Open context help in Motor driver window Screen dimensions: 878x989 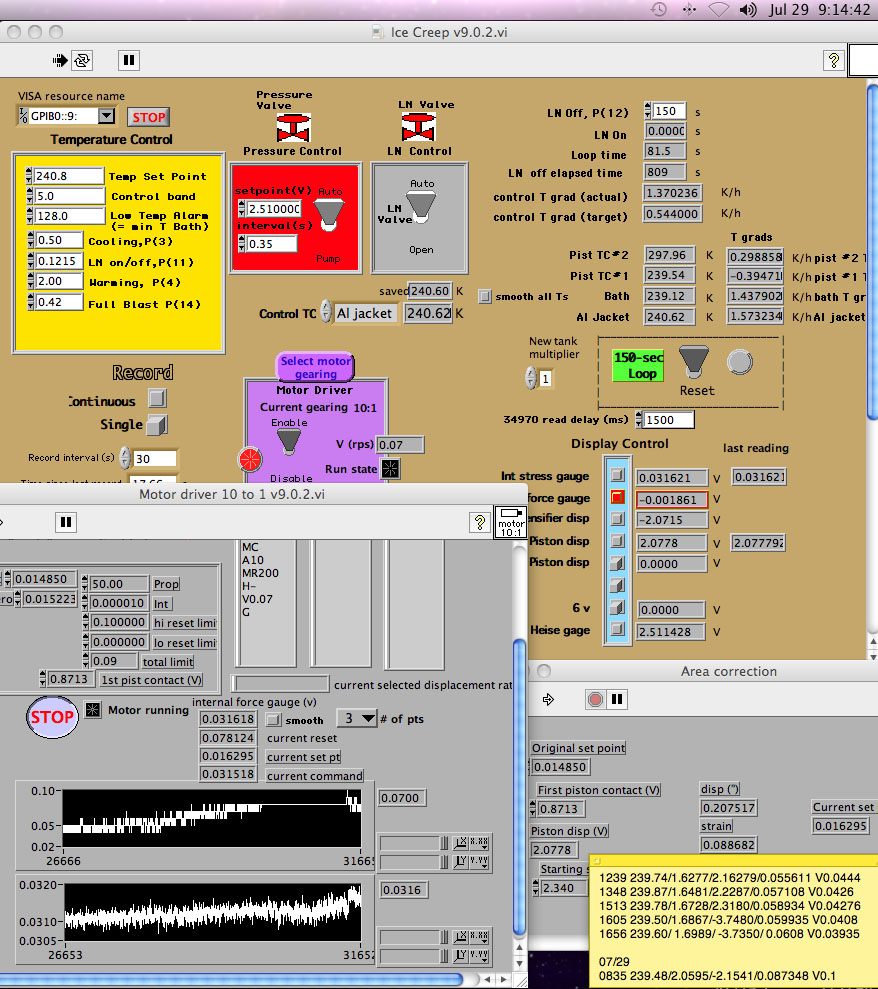(480, 521)
